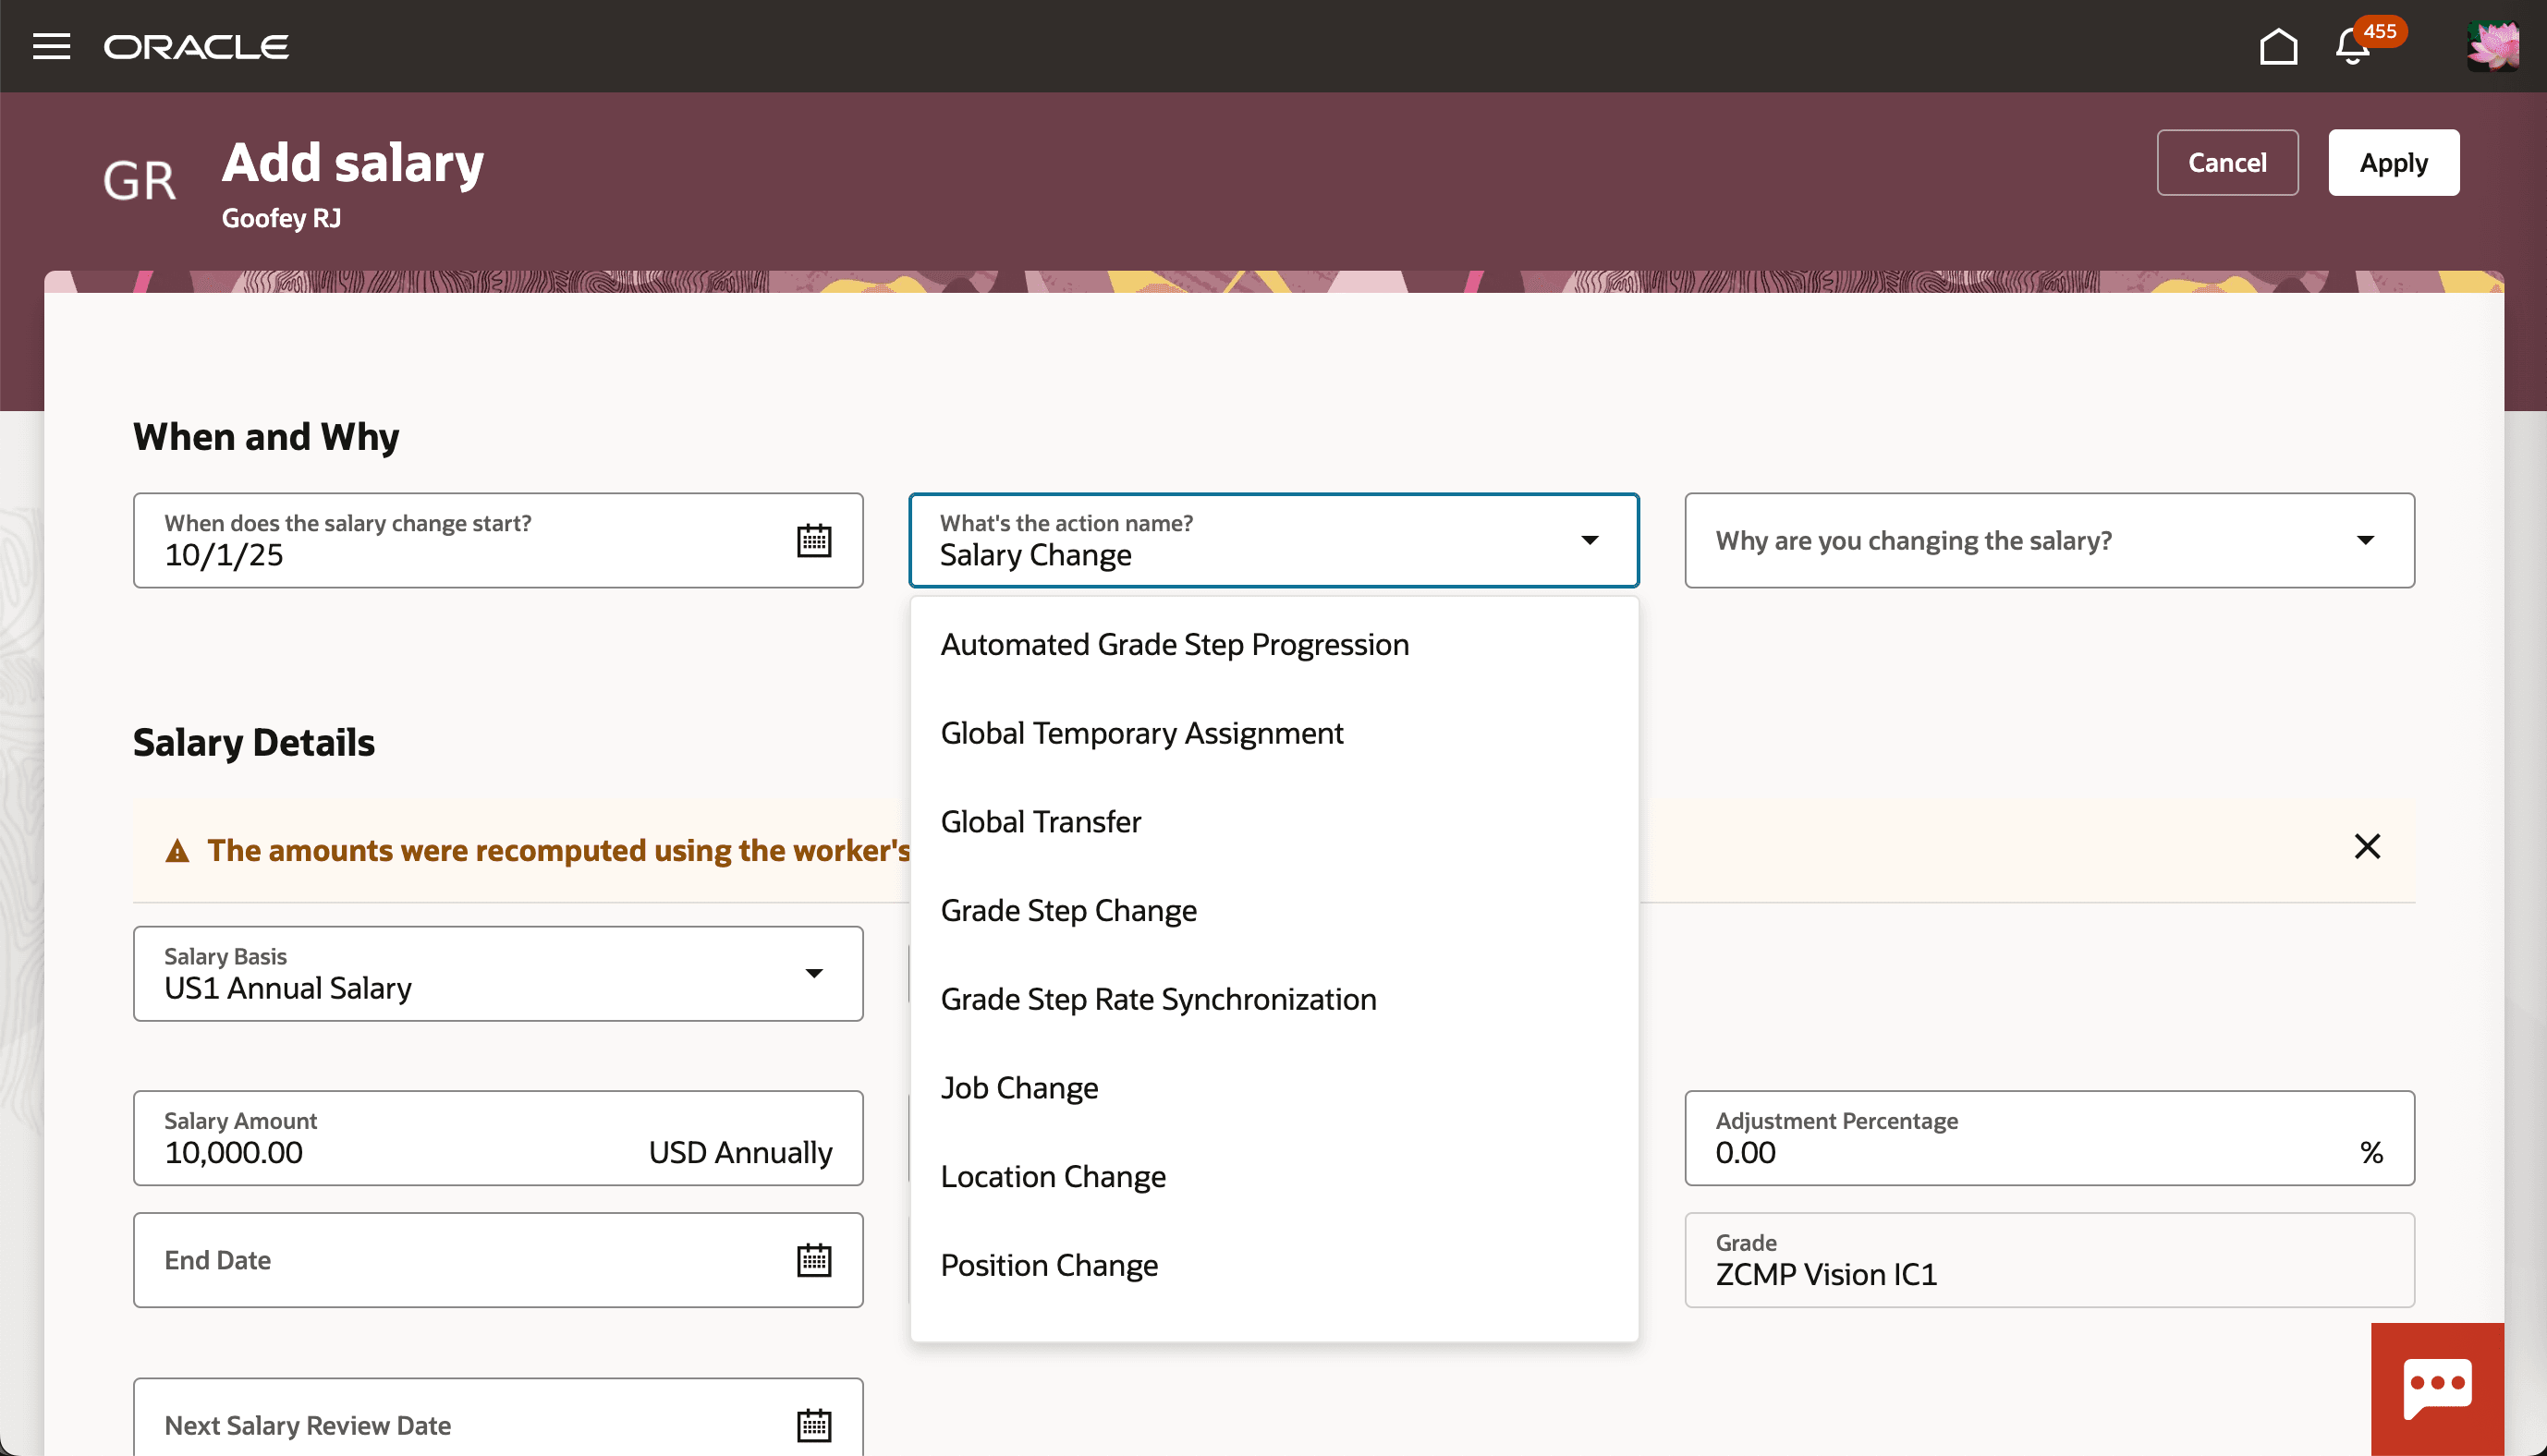This screenshot has width=2547, height=1456.
Task: Select Grade Step Change action
Action: pyautogui.click(x=1068, y=910)
